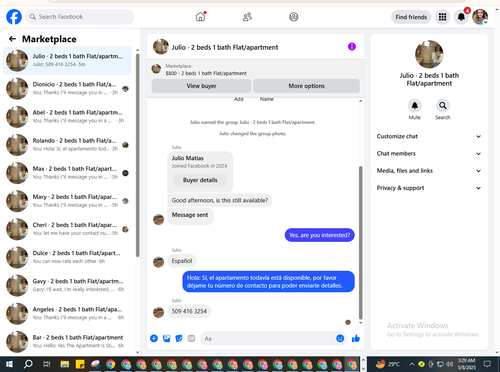Image resolution: width=500 pixels, height=372 pixels.
Task: Open the Mary conversation
Action: click(67, 201)
